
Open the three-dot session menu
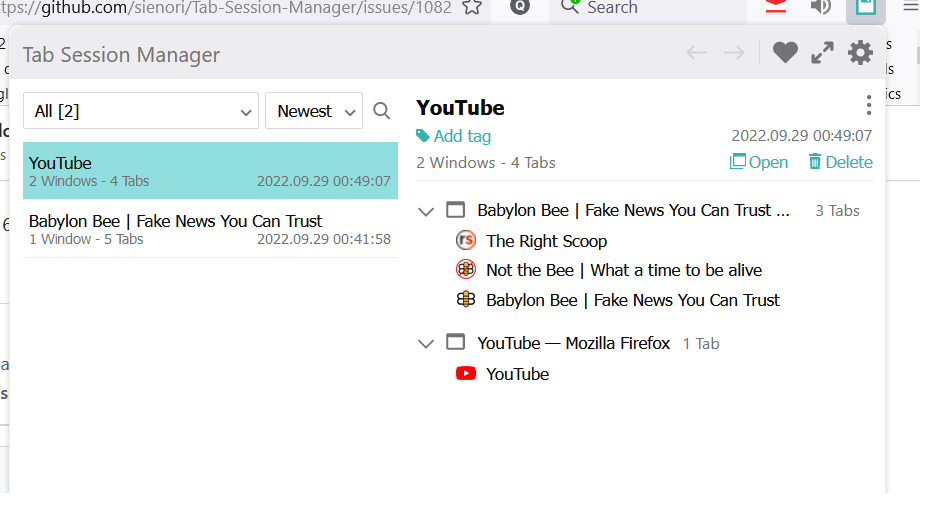[x=868, y=105]
